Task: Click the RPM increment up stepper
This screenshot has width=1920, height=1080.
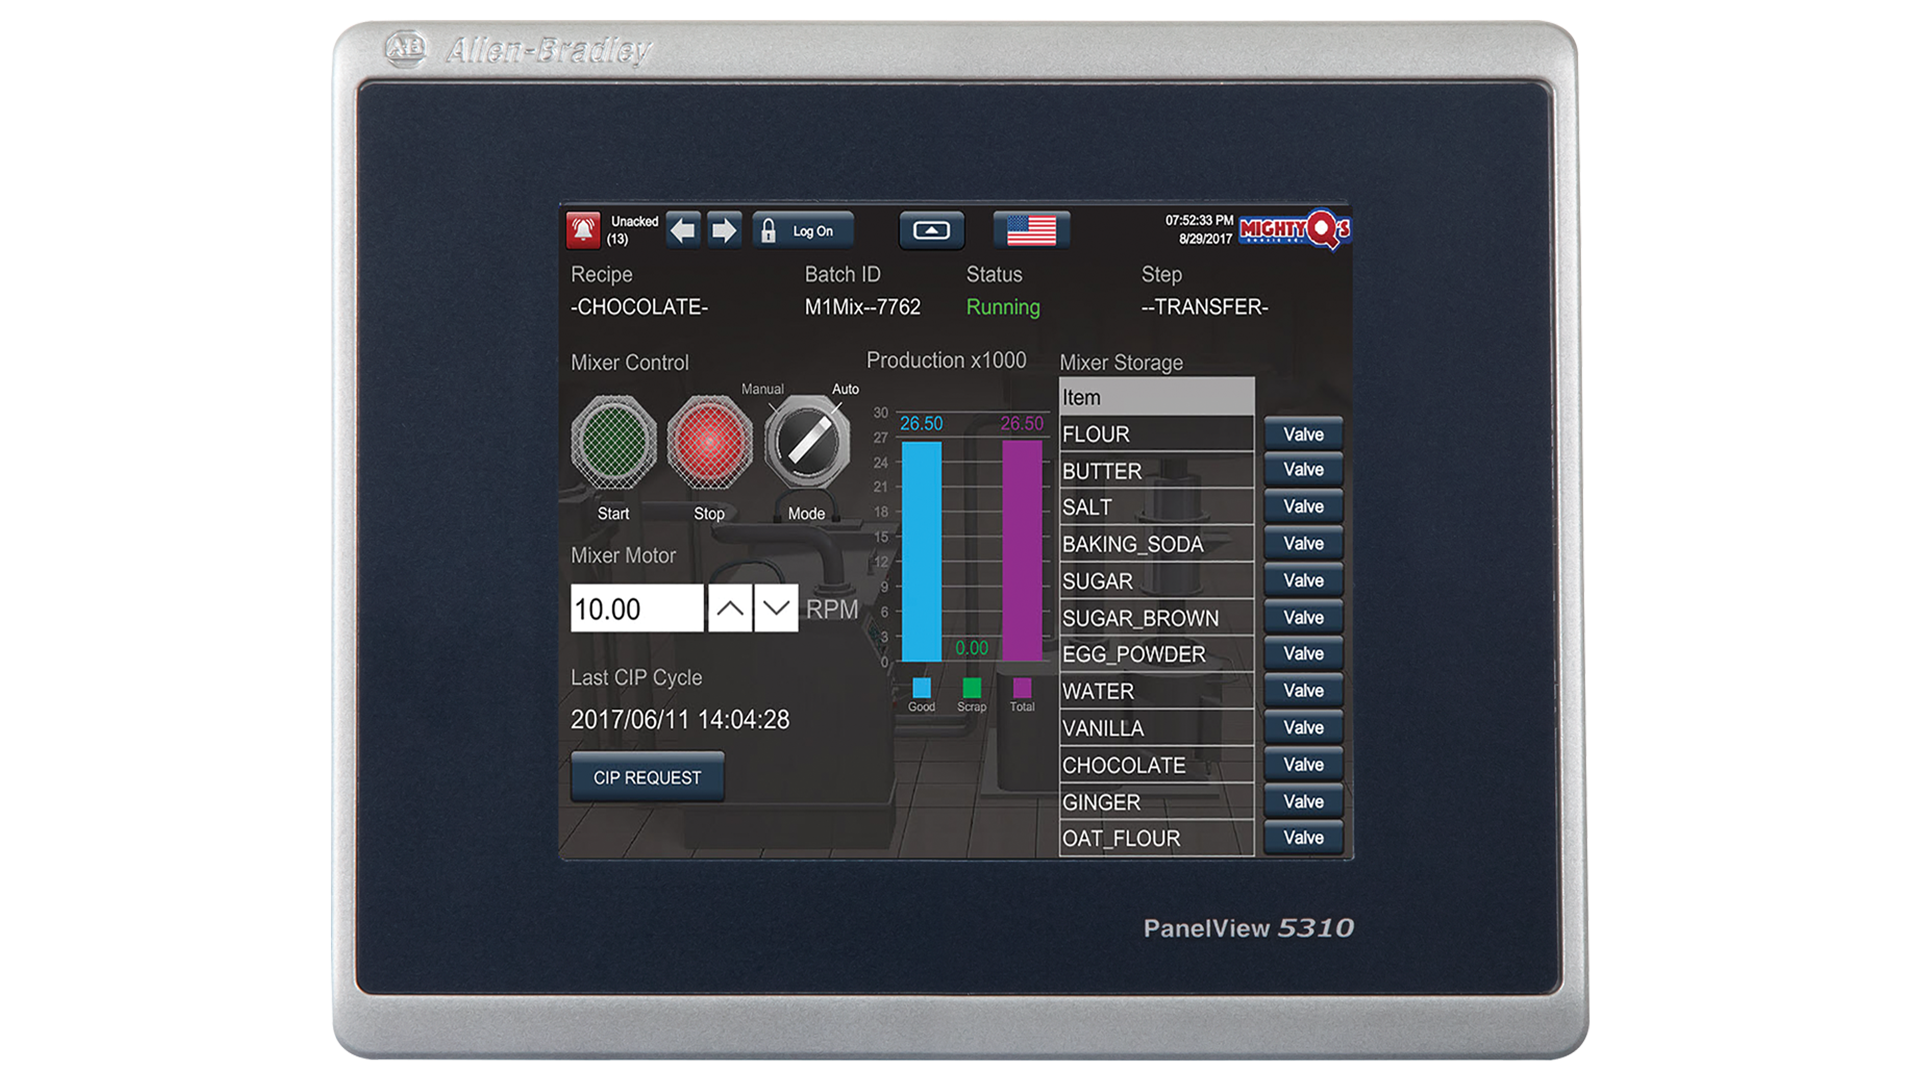Action: [x=731, y=608]
